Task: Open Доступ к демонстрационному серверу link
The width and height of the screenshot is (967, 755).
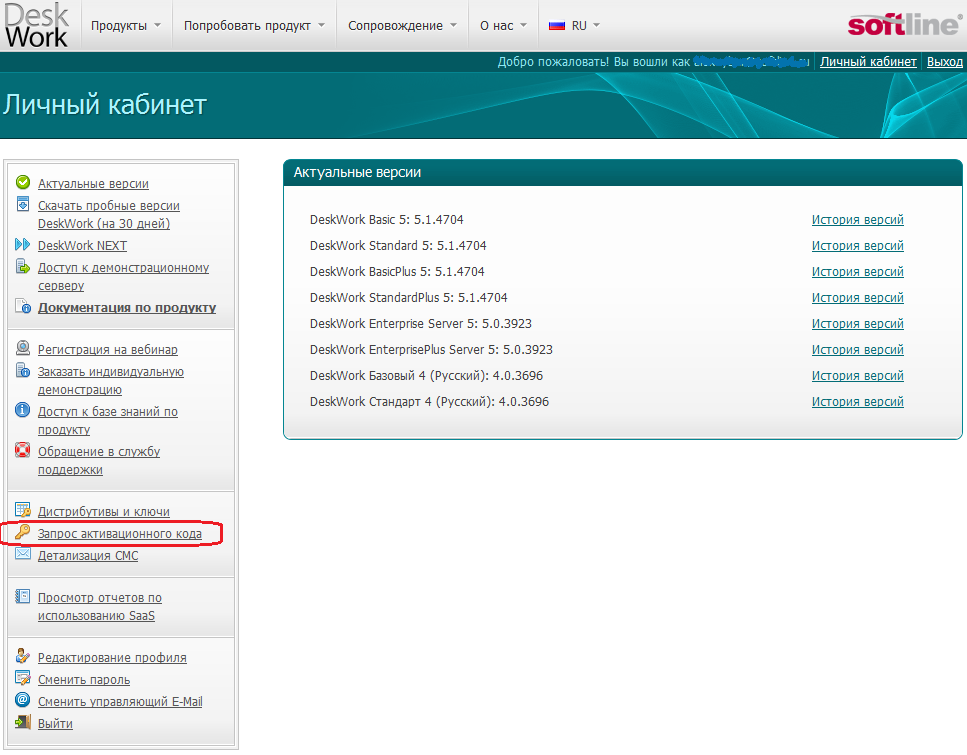Action: [x=123, y=276]
